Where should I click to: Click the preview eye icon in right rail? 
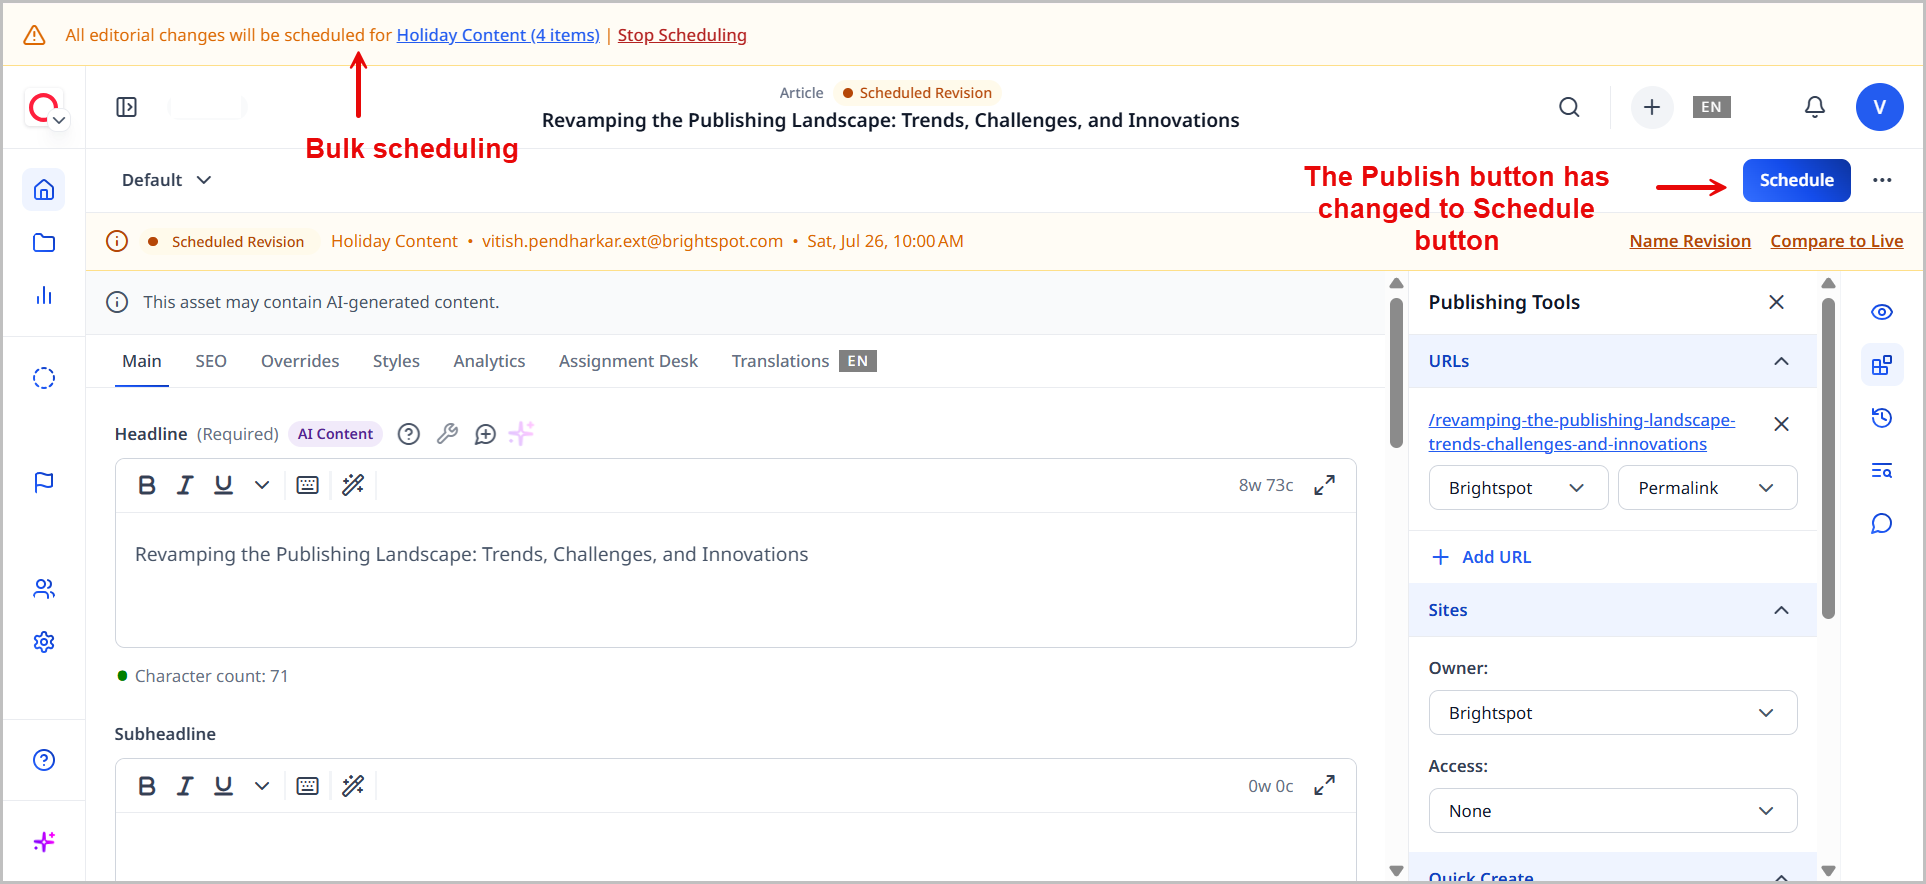point(1881,312)
